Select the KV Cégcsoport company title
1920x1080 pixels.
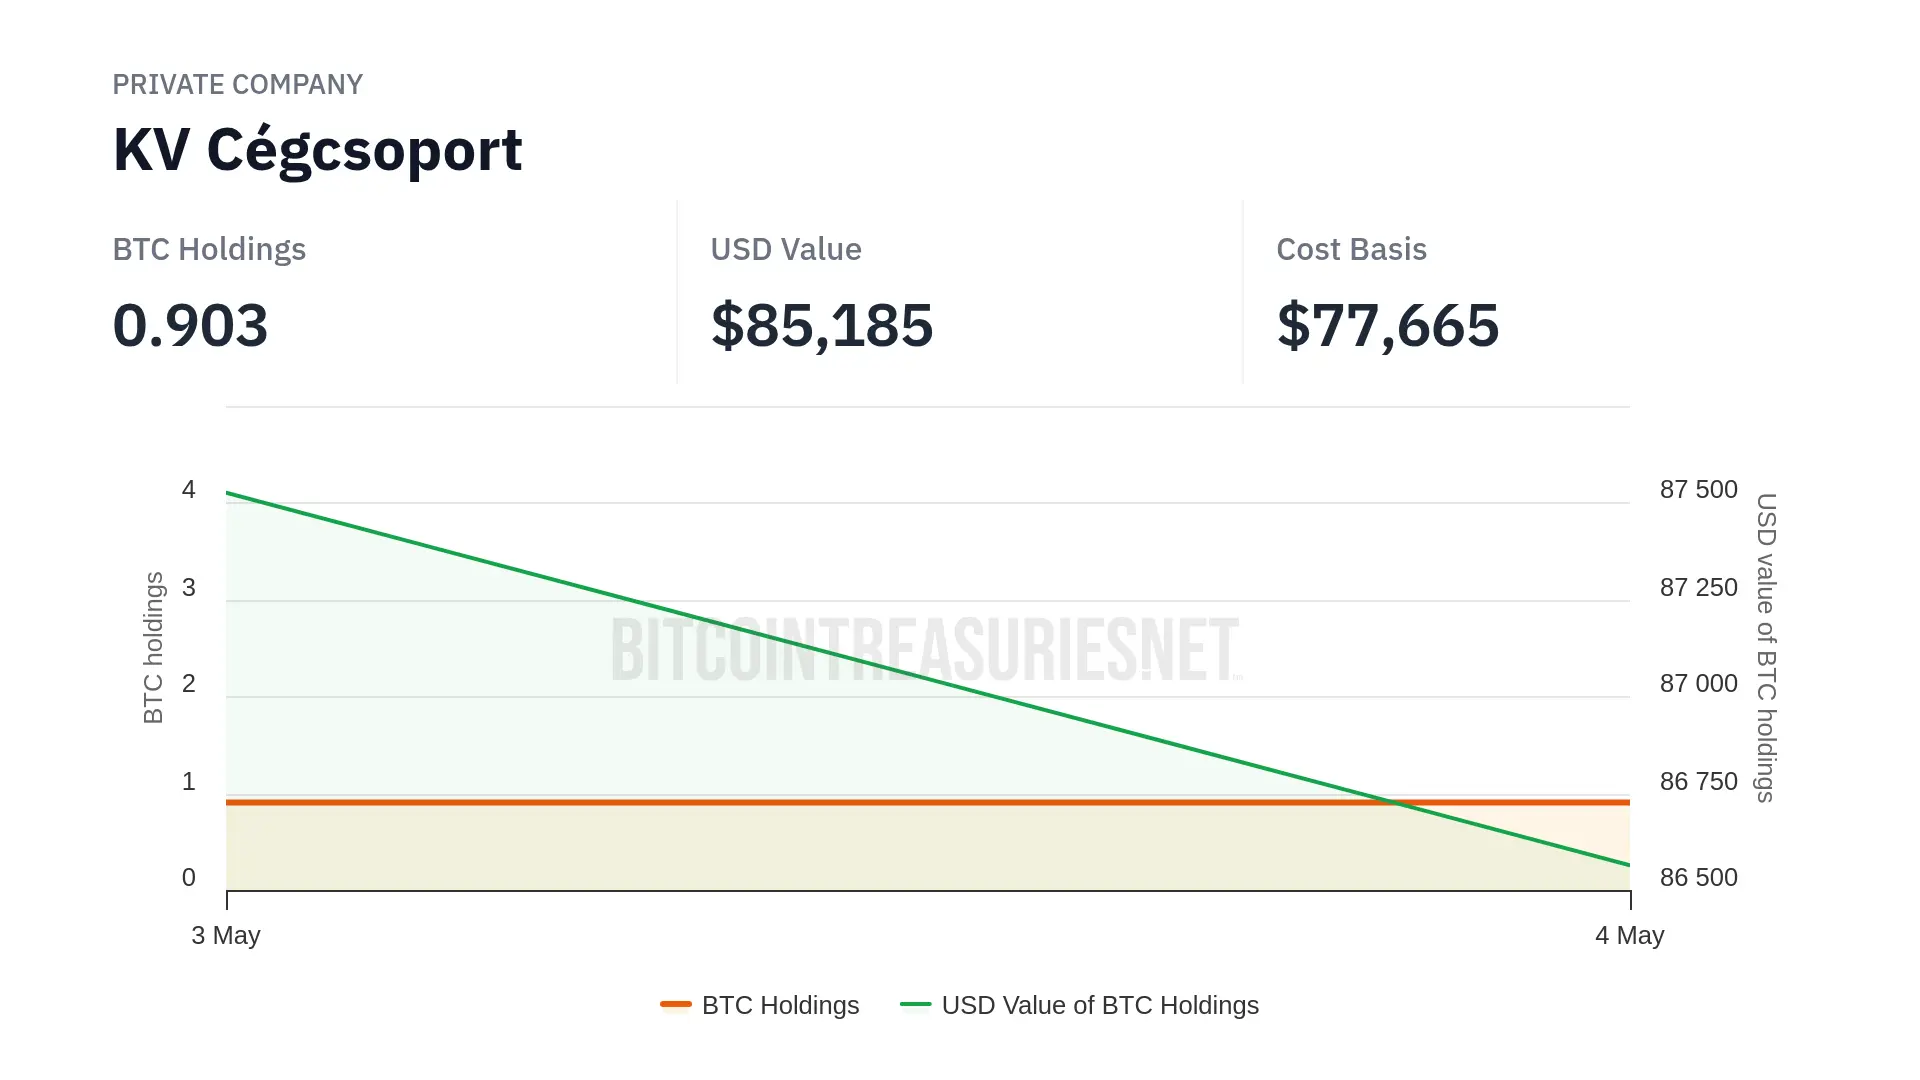coord(317,150)
